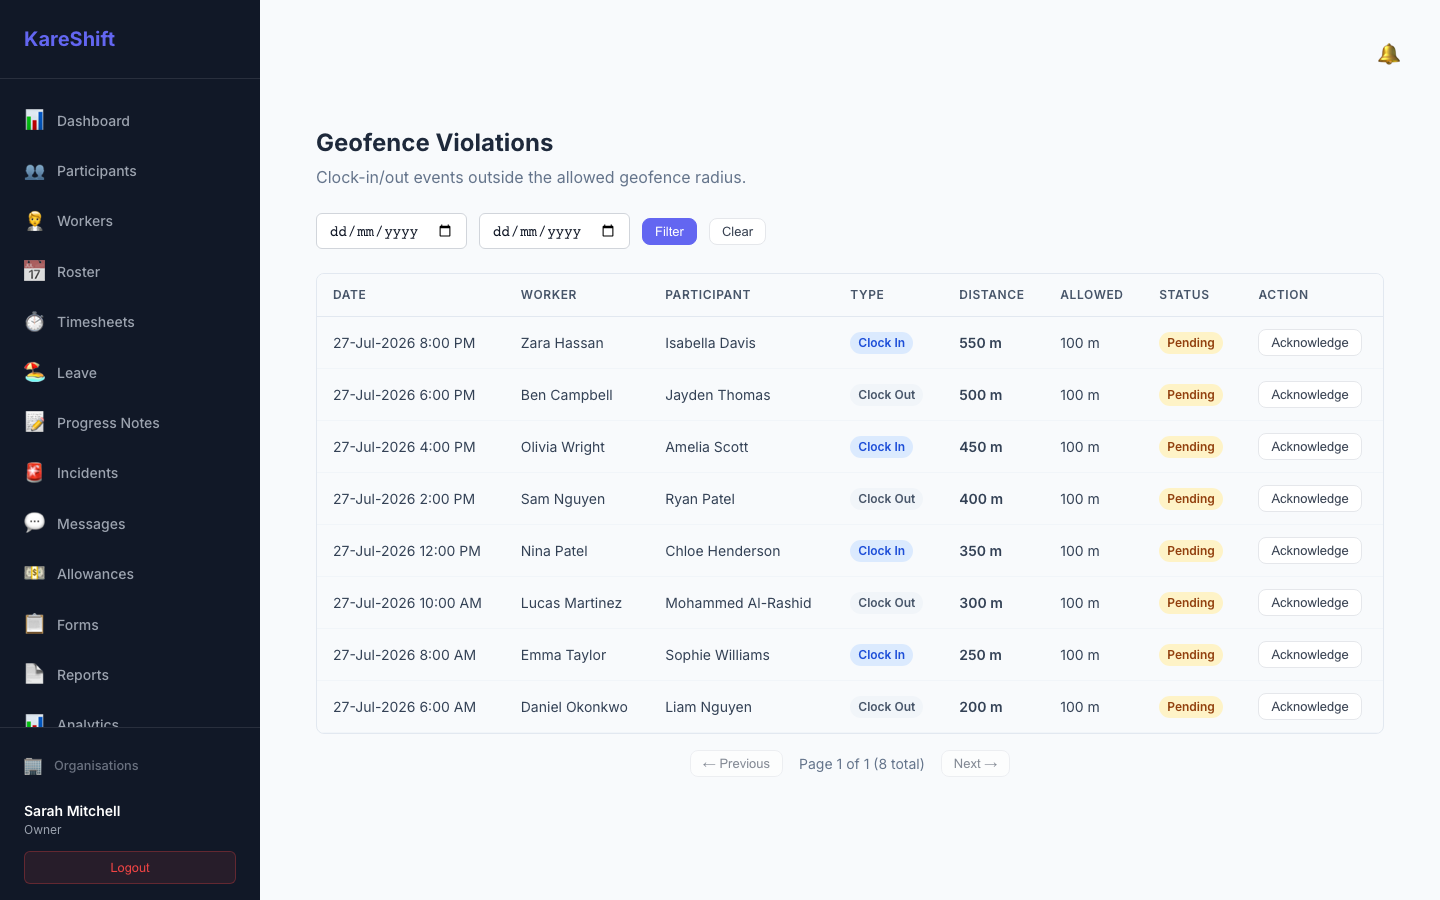Select the Roster calendar icon
This screenshot has height=900, width=1440.
click(34, 271)
